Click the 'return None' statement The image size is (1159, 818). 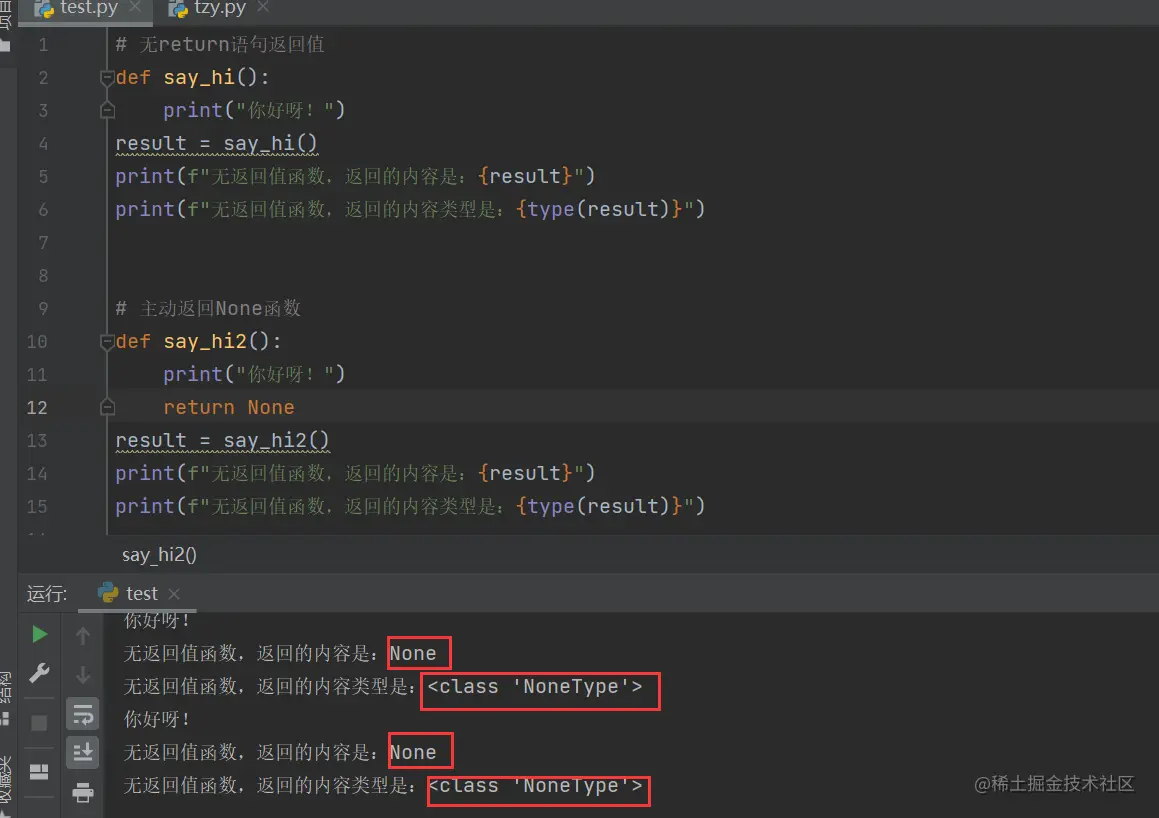click(x=228, y=407)
